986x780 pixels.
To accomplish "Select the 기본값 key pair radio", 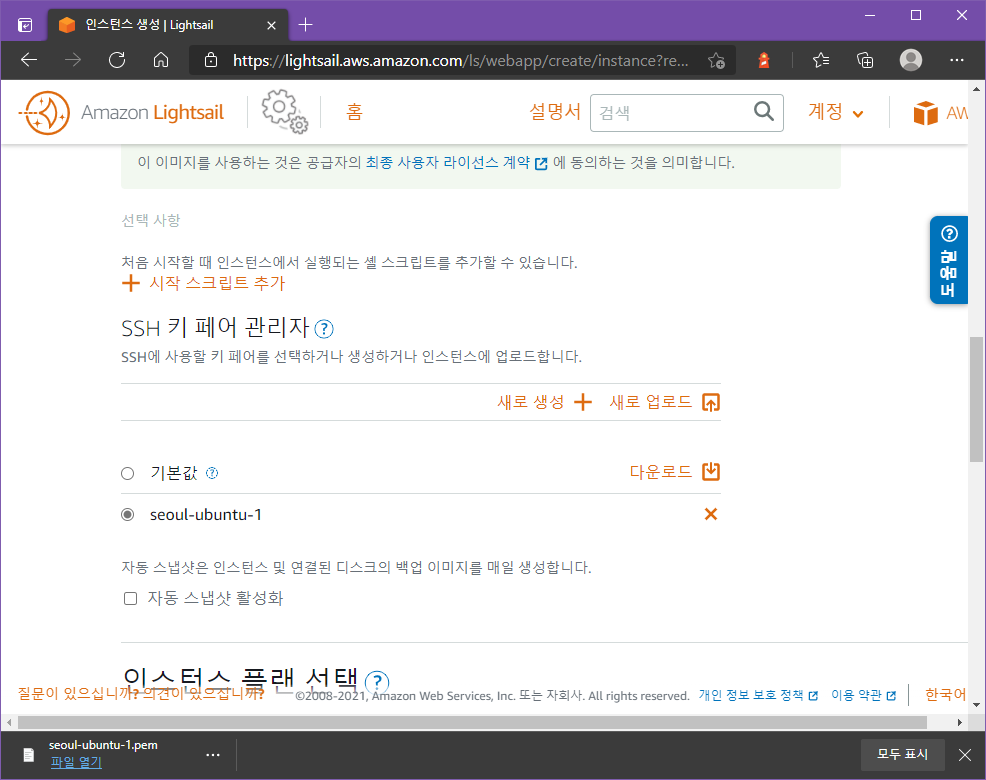I will point(128,473).
